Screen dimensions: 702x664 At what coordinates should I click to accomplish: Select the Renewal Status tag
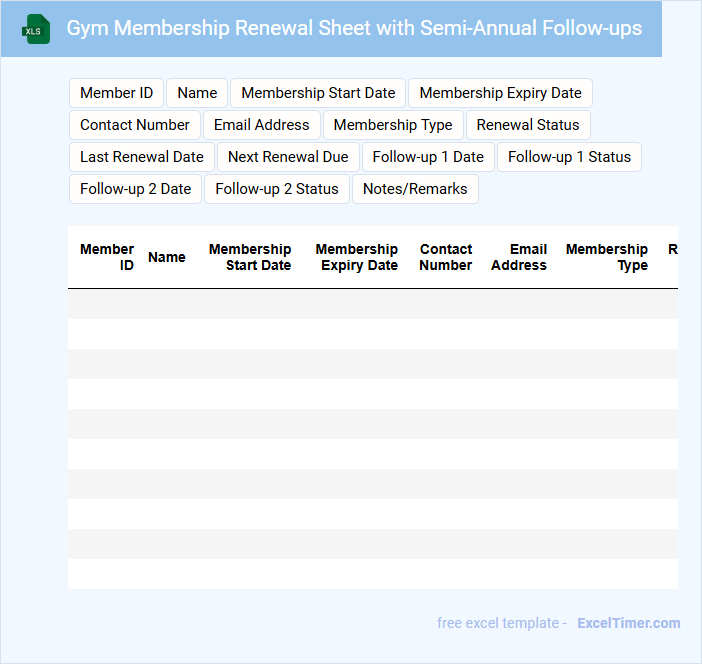pyautogui.click(x=528, y=125)
